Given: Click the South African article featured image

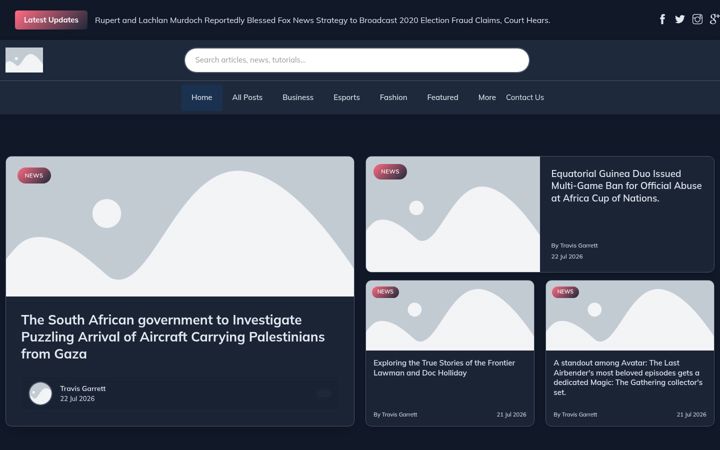Looking at the screenshot, I should (x=180, y=226).
